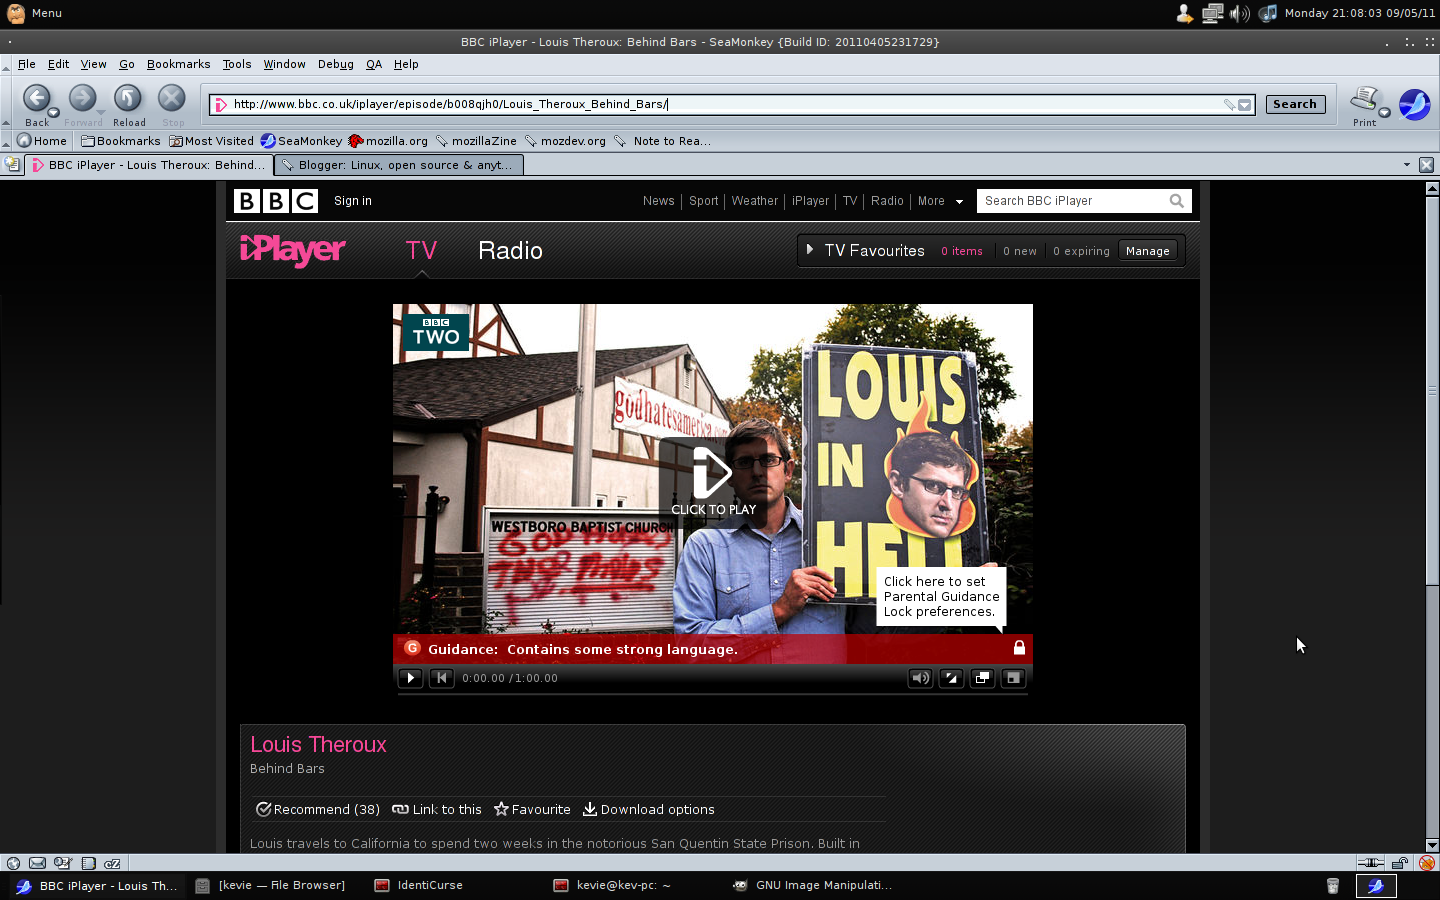Screen dimensions: 1440x900
Task: Print the page with the Print icon
Action: [x=1364, y=99]
